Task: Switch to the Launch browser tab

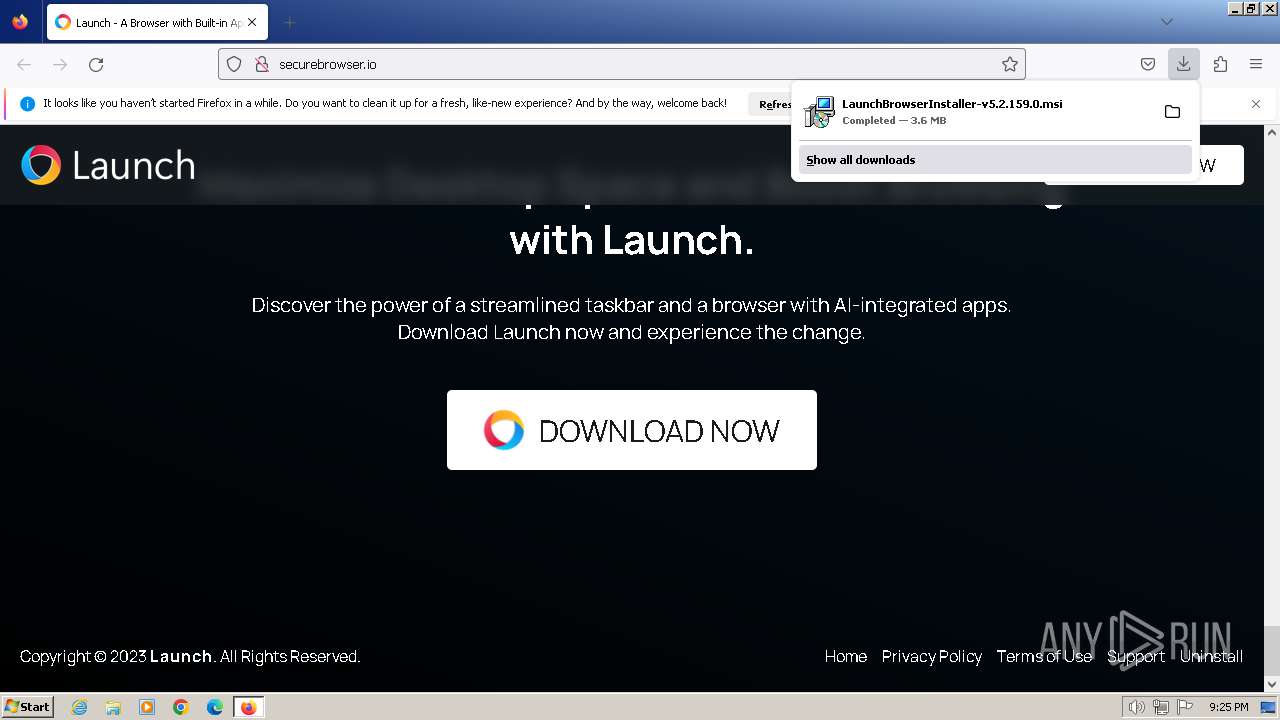Action: click(x=157, y=22)
